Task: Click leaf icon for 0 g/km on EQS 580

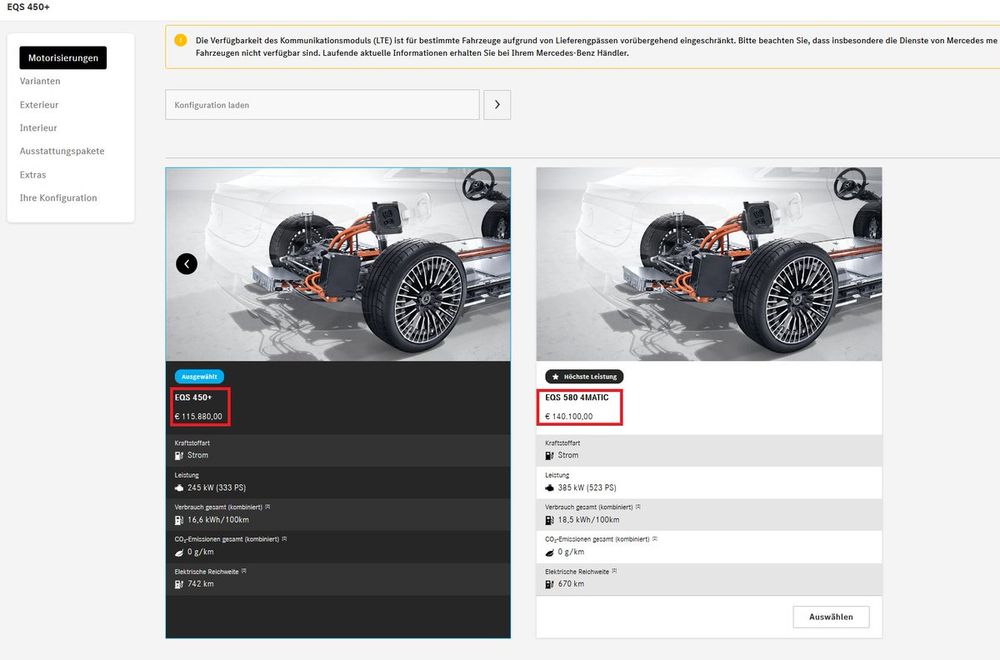Action: click(x=550, y=552)
